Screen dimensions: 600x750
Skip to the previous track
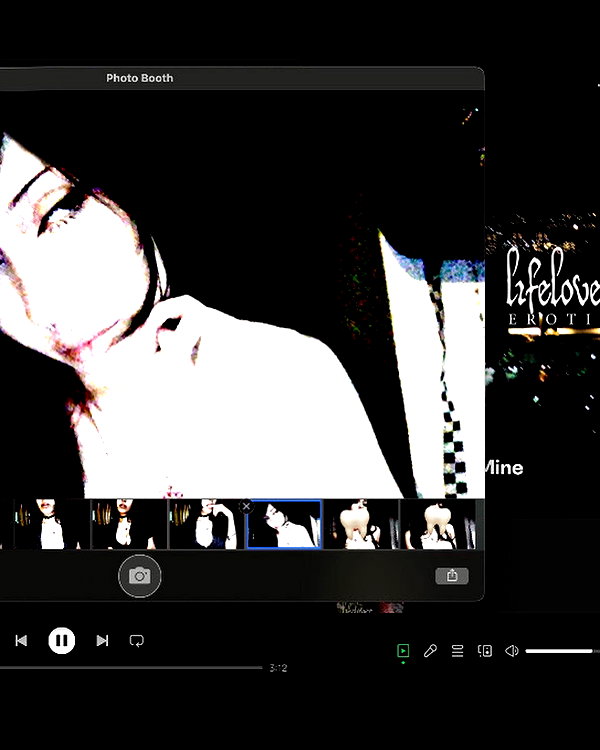[21, 640]
